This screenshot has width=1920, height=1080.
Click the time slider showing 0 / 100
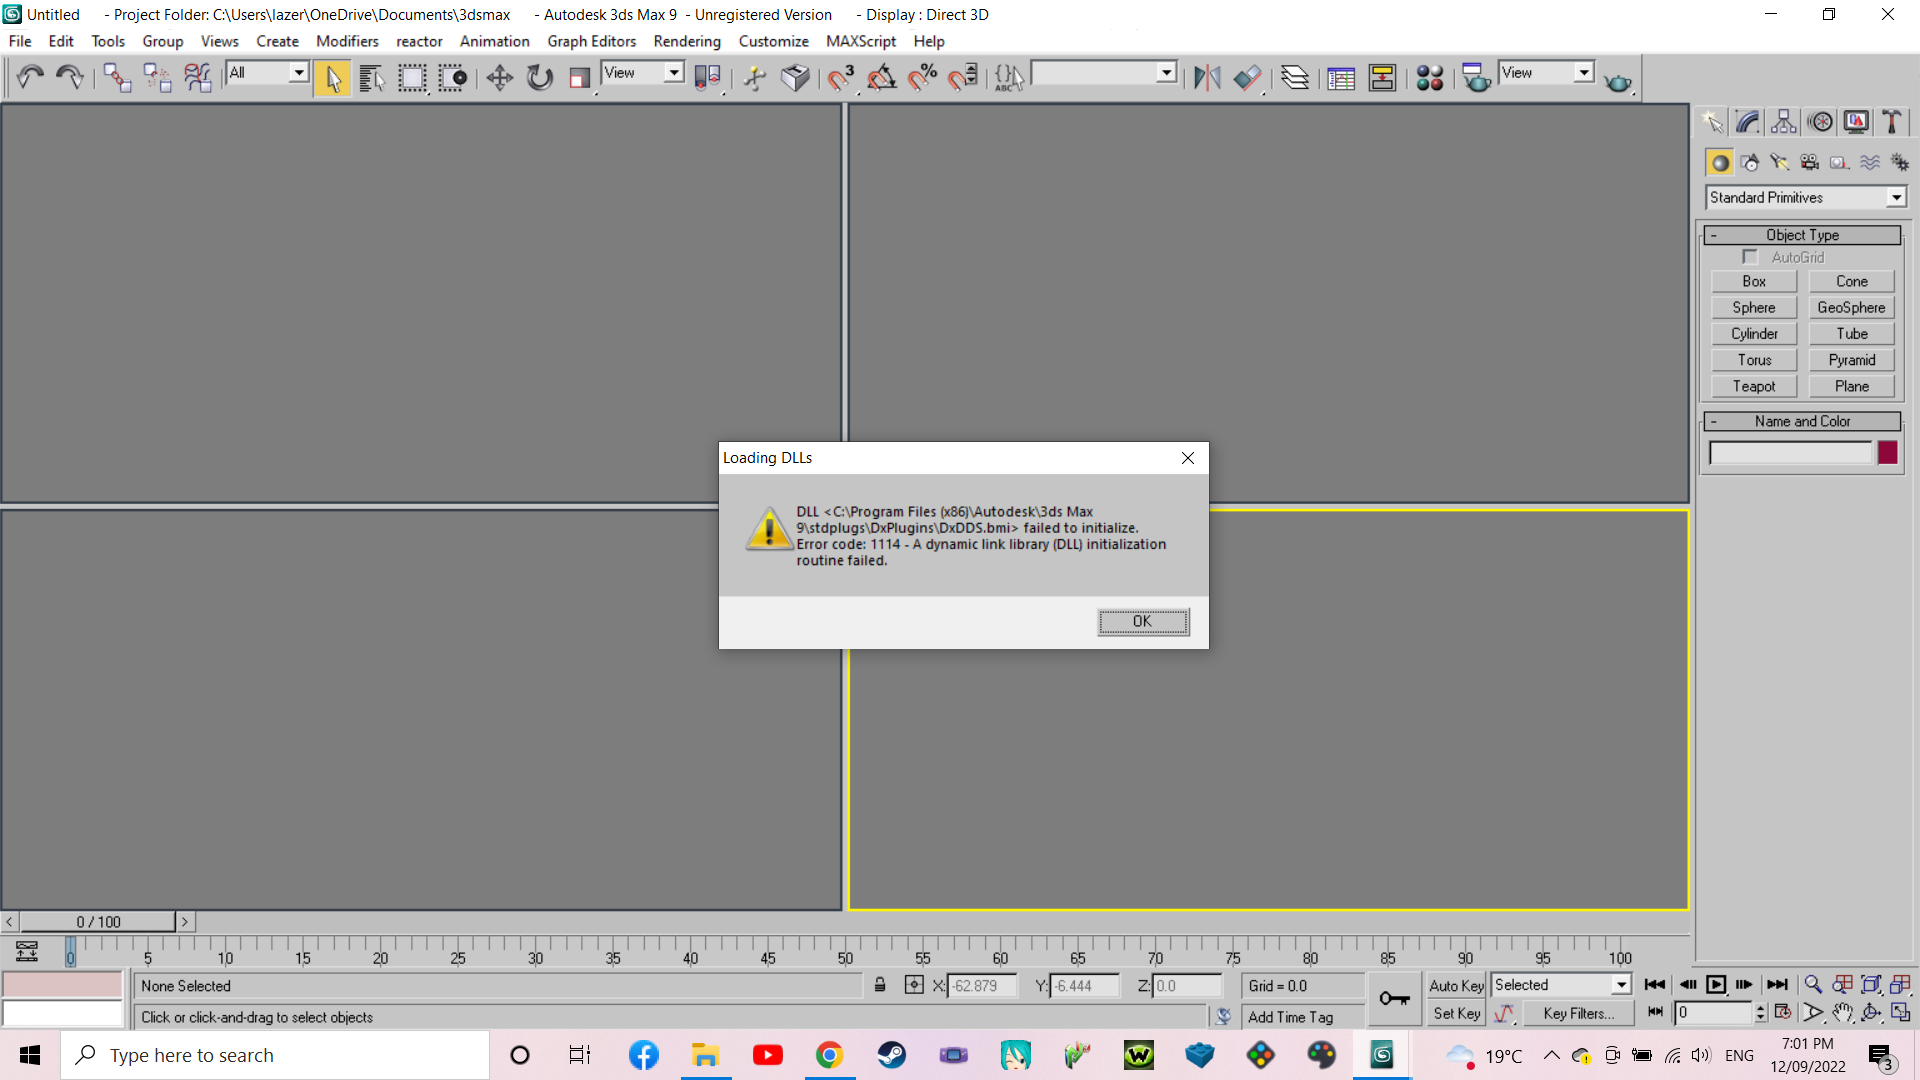98,922
